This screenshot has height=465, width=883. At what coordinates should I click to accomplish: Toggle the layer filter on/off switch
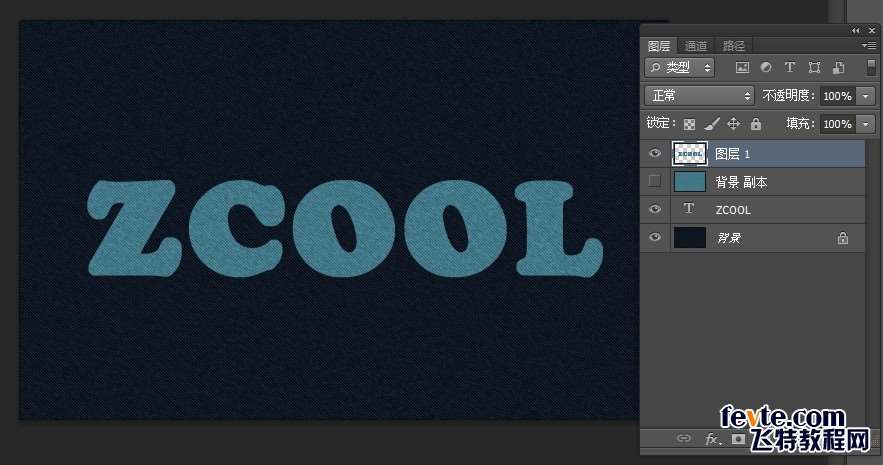click(870, 67)
